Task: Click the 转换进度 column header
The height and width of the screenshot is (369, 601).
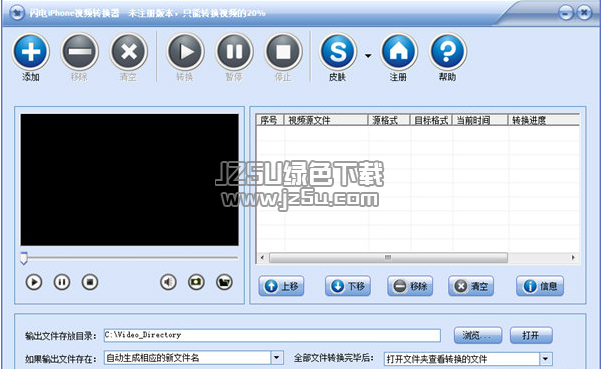Action: 544,120
